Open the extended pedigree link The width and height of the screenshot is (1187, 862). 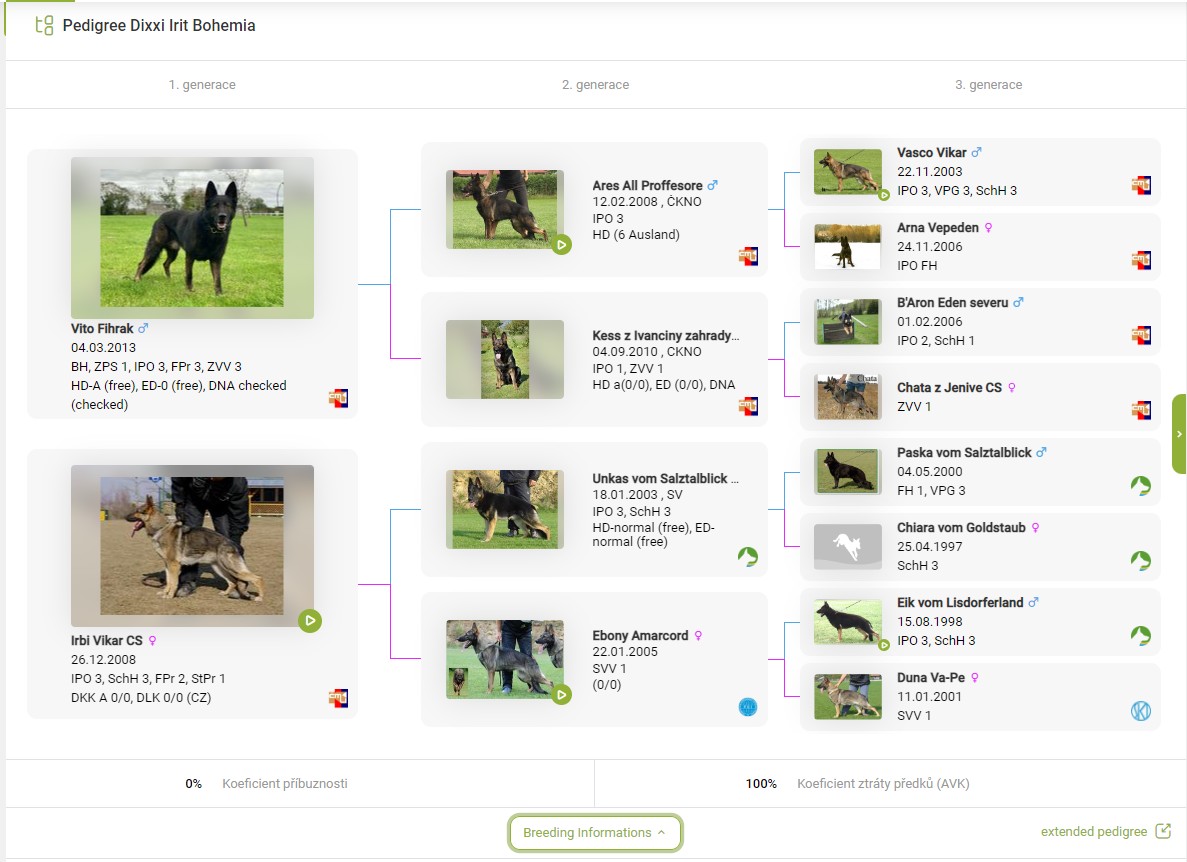pyautogui.click(x=1094, y=831)
